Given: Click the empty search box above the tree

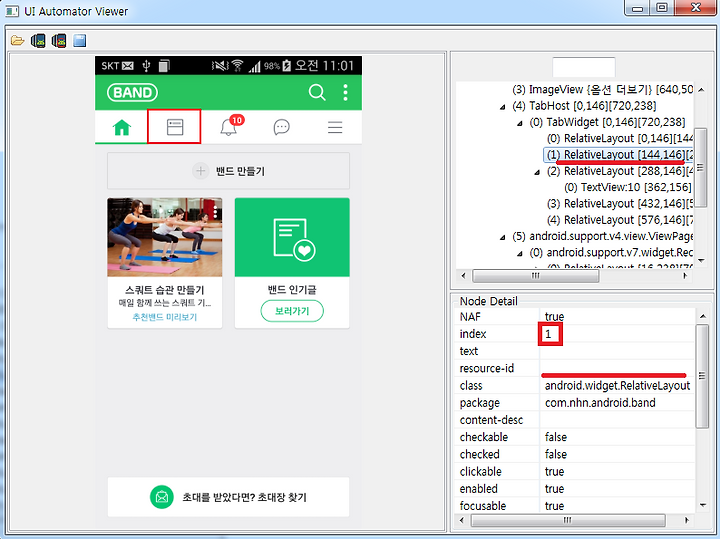Looking at the screenshot, I should (x=584, y=67).
